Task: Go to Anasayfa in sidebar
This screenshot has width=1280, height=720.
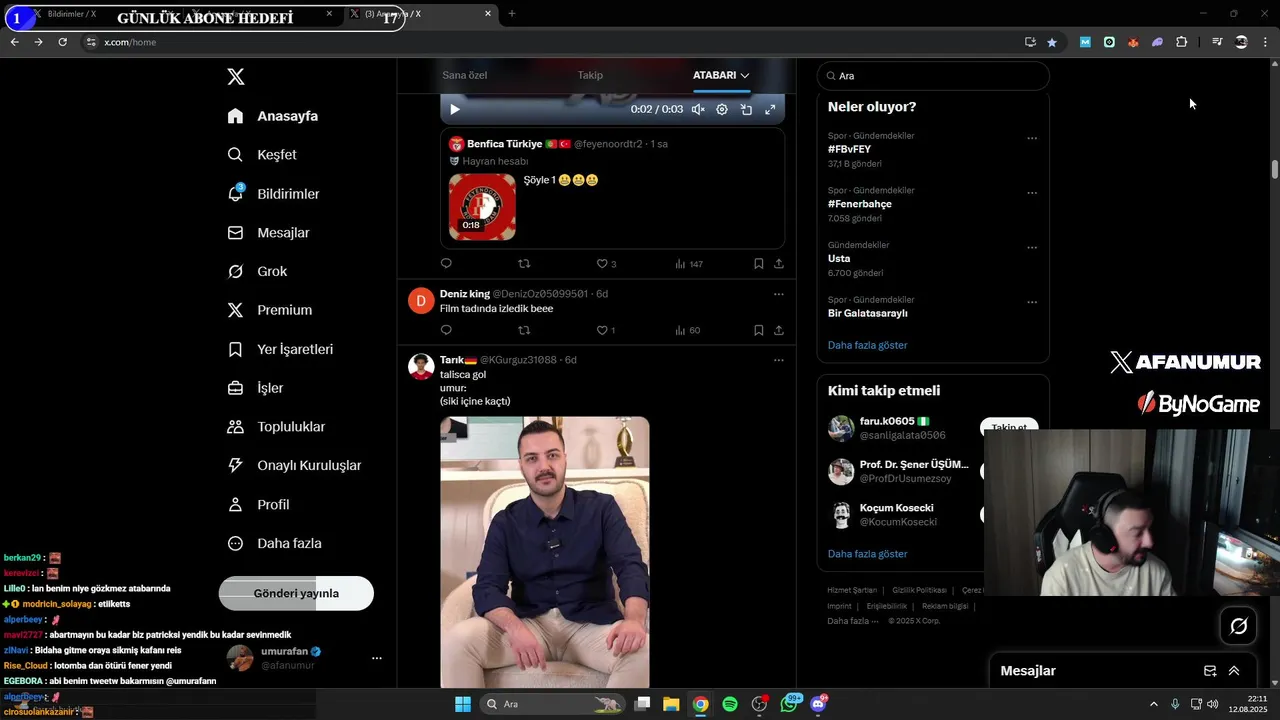Action: click(273, 116)
